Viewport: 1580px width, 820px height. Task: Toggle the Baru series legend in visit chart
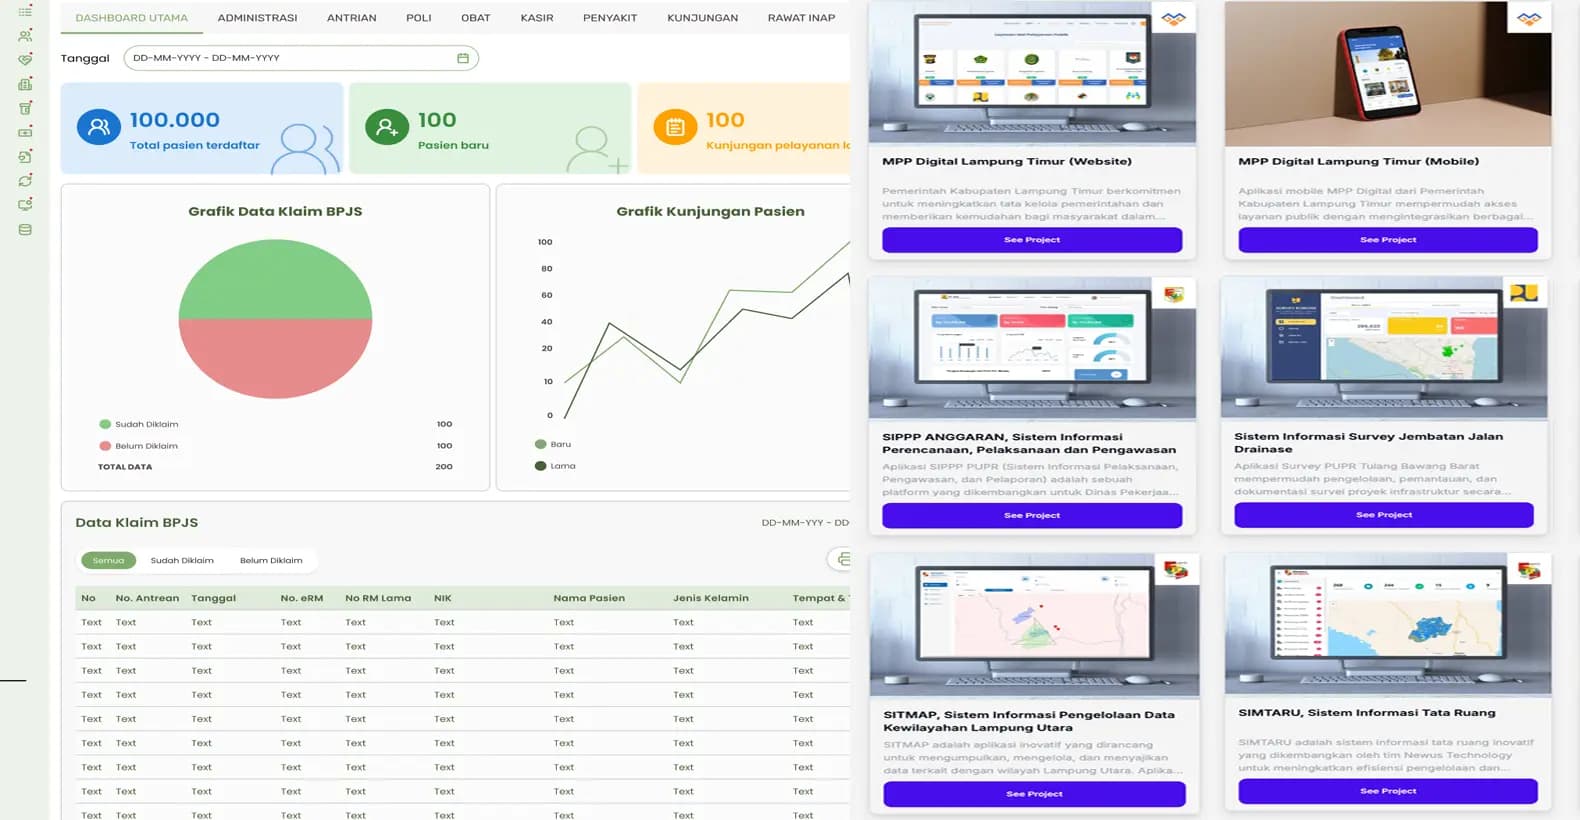tap(553, 444)
